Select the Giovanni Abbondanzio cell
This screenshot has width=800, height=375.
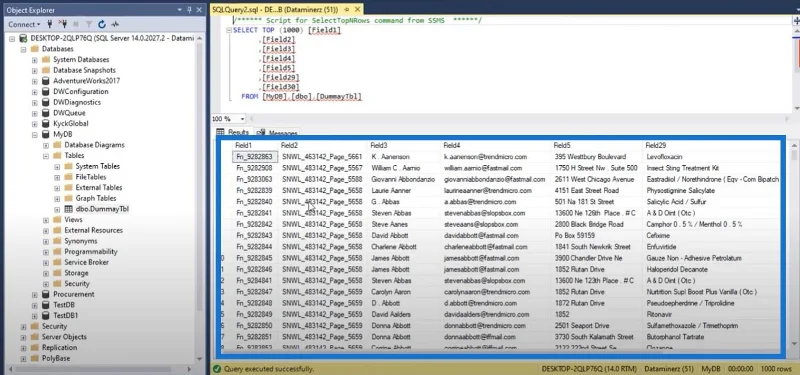[x=404, y=179]
